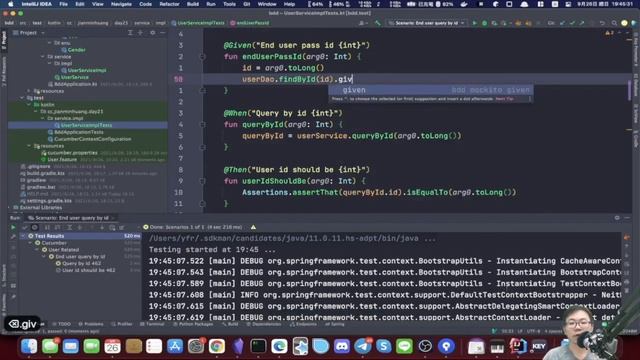Select 'User id should be 462' test result

click(88, 270)
